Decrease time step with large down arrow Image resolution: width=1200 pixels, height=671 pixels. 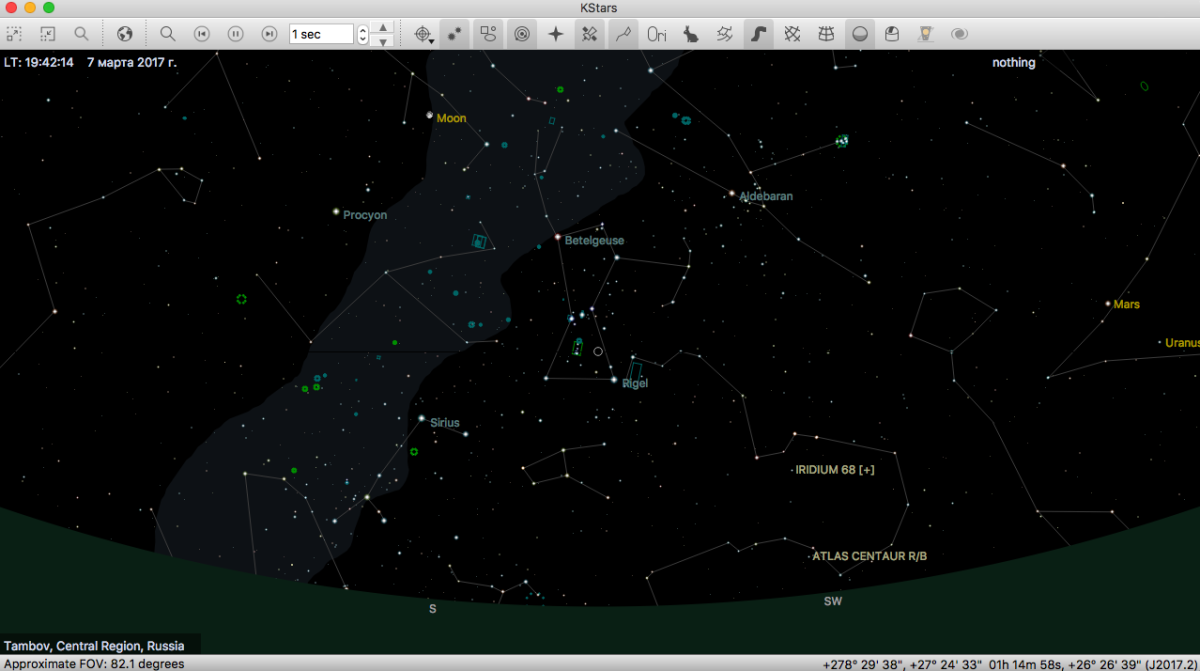pyautogui.click(x=381, y=41)
